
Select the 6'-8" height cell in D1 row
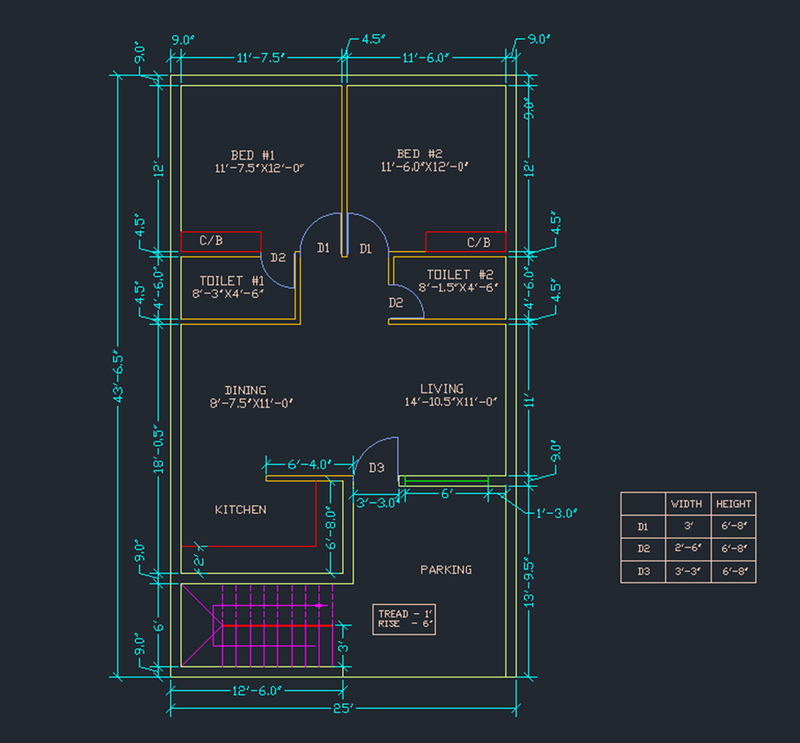pos(735,526)
